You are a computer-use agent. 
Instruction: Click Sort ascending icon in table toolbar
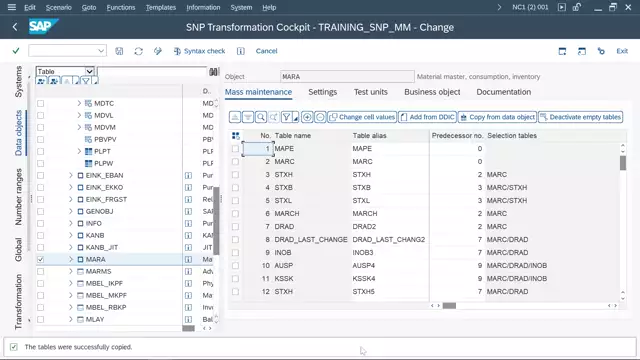coord(235,117)
